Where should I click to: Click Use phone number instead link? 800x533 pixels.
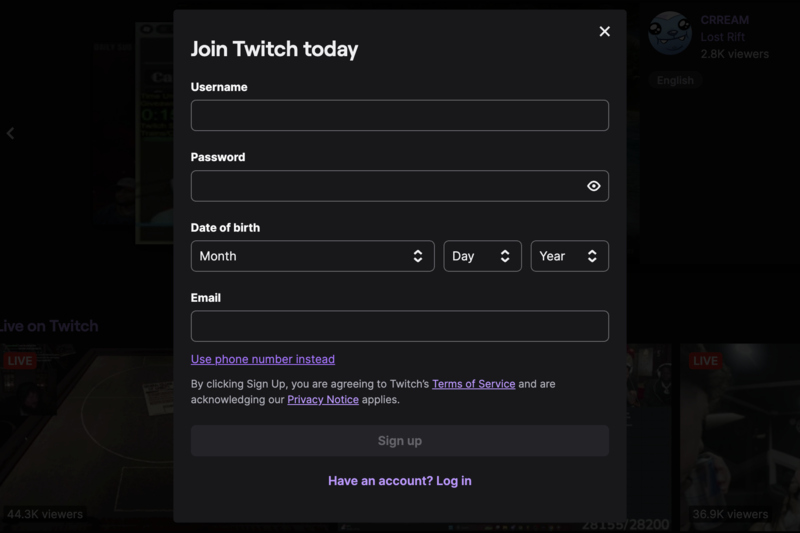pos(263,359)
